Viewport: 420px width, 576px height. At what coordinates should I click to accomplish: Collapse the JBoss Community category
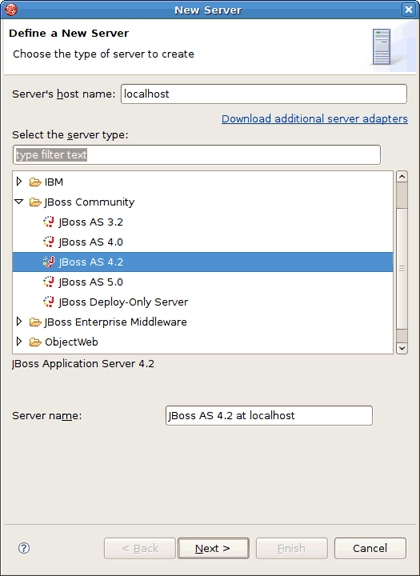[x=19, y=202]
